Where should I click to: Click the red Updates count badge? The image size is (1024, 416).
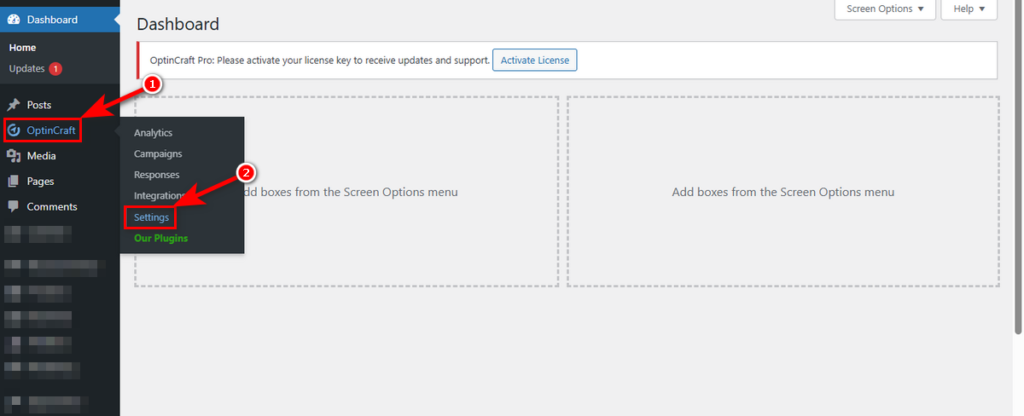56,69
